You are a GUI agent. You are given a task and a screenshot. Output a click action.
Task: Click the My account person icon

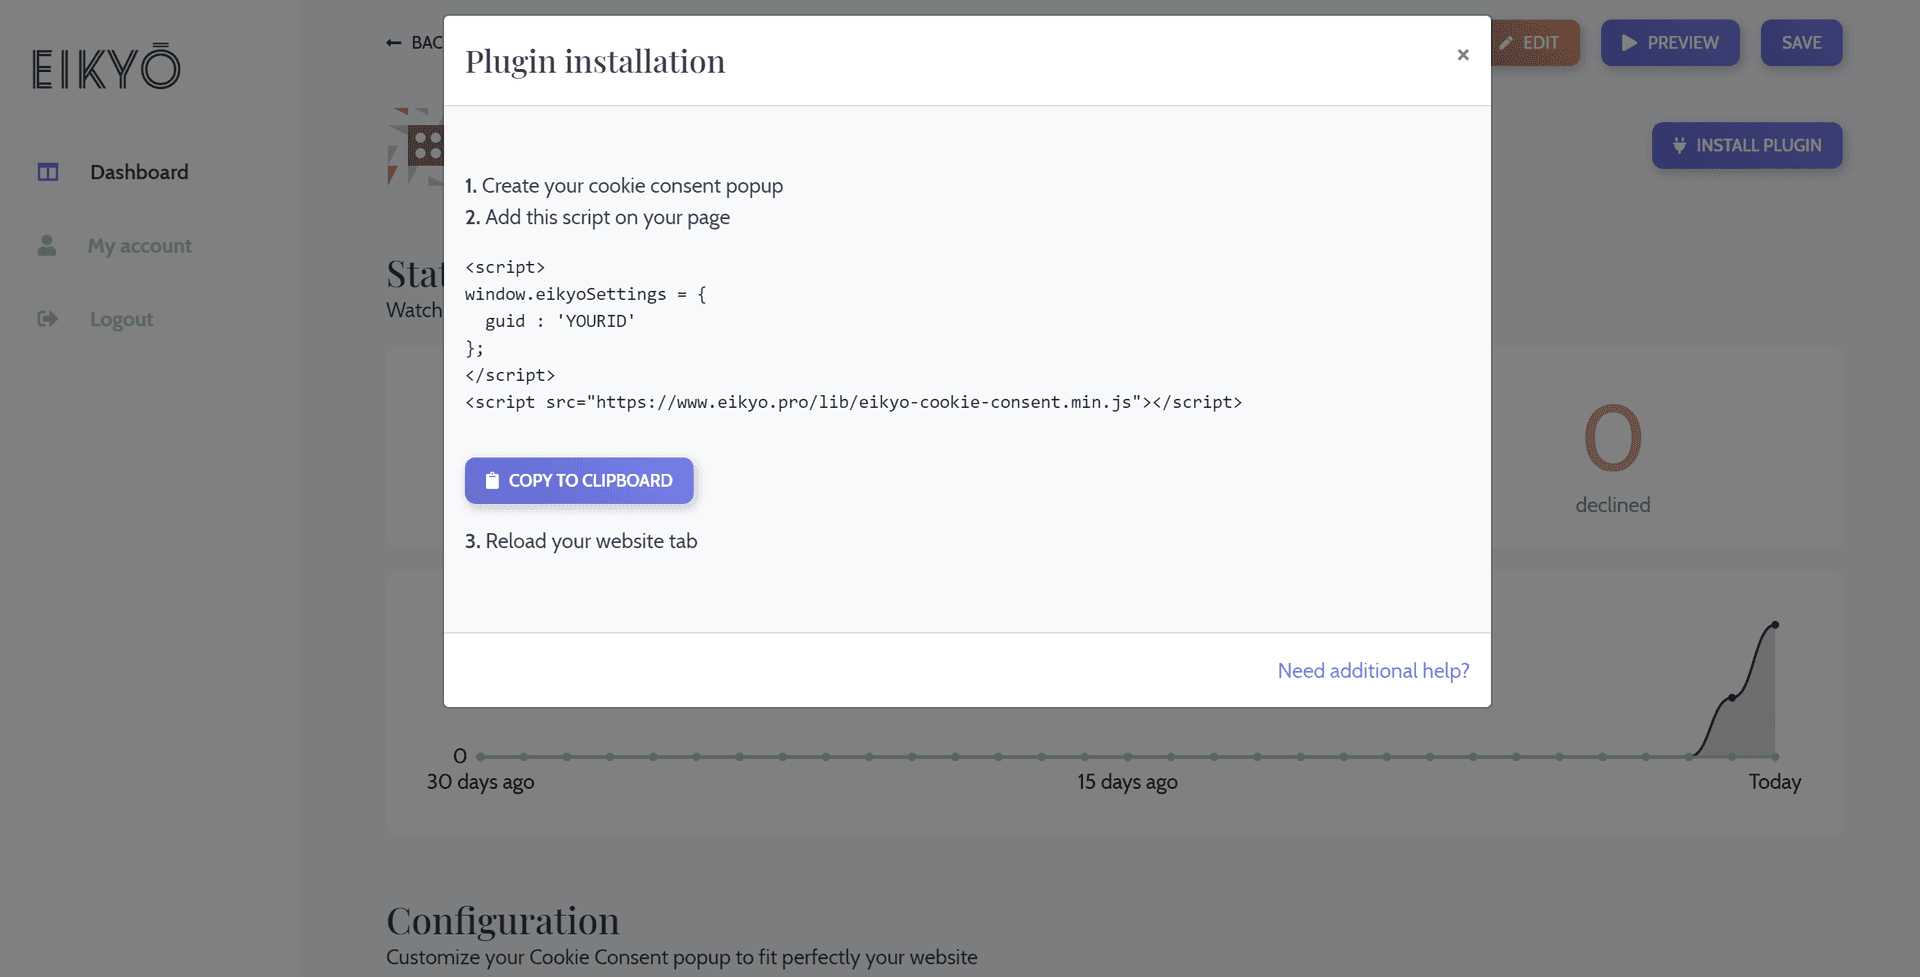pyautogui.click(x=47, y=245)
